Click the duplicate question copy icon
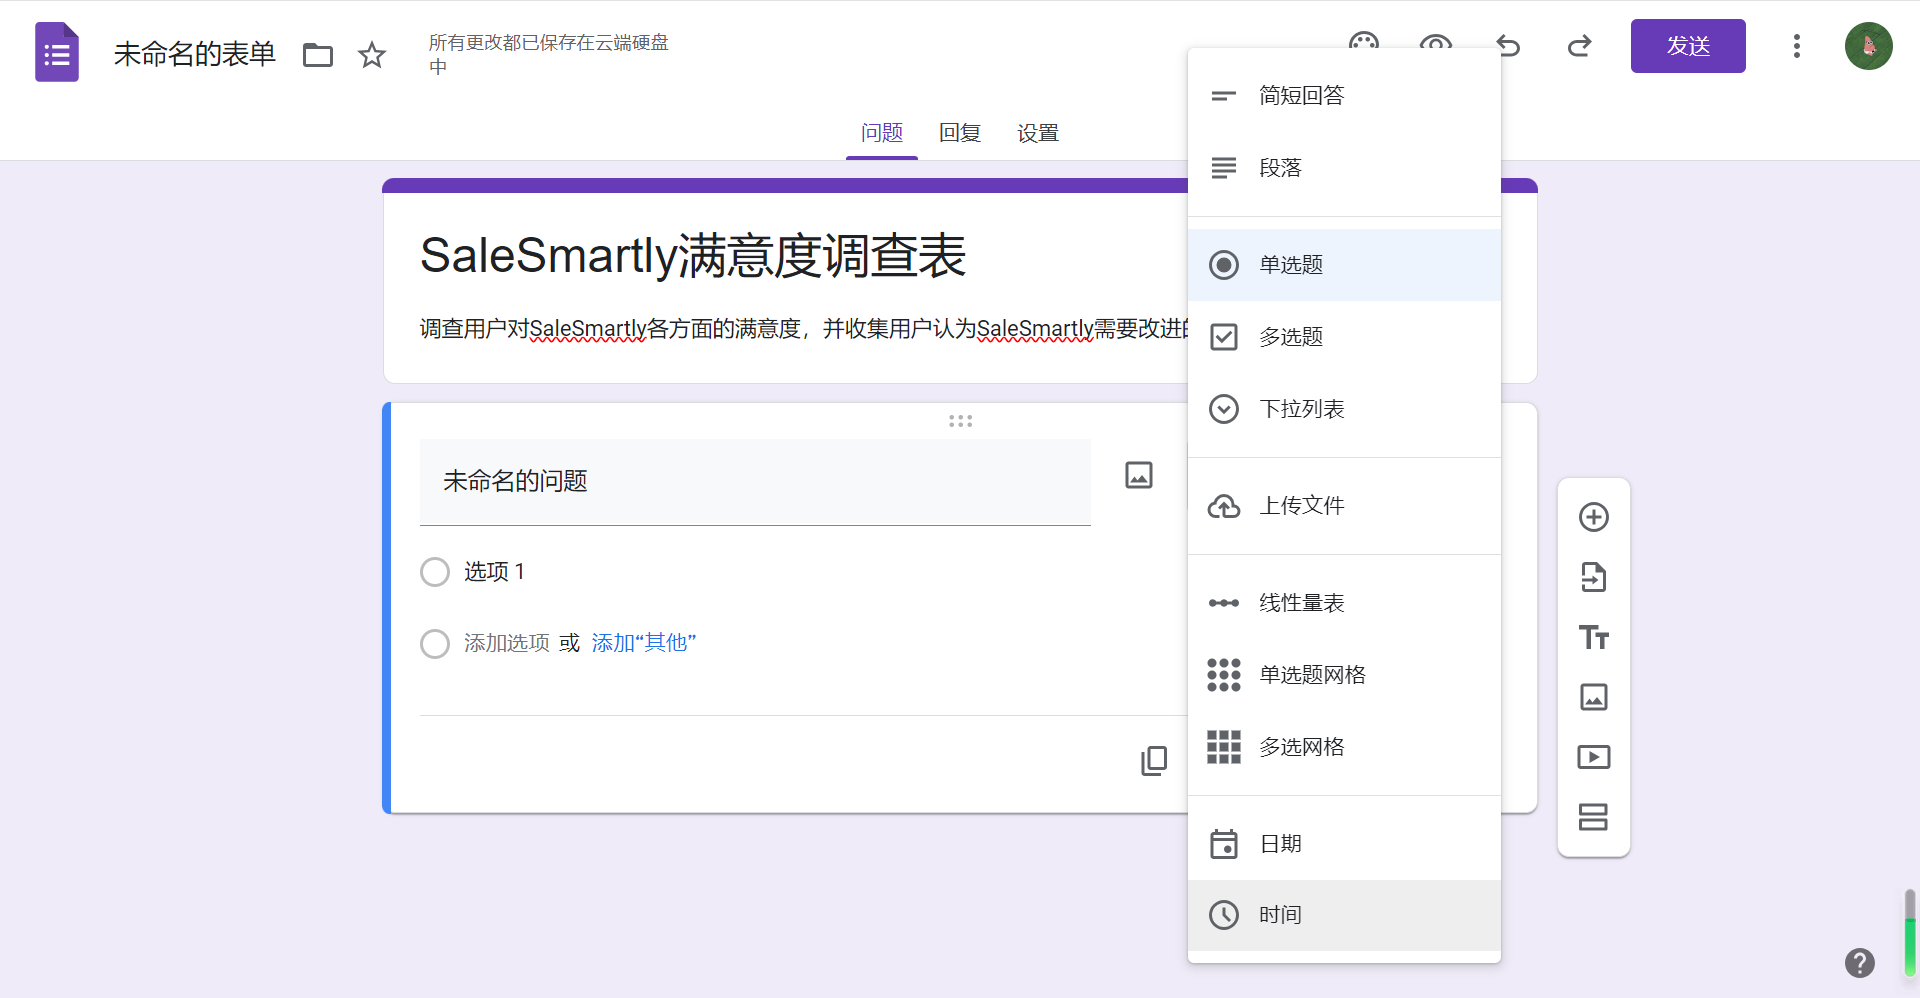This screenshot has width=1920, height=998. [1153, 761]
